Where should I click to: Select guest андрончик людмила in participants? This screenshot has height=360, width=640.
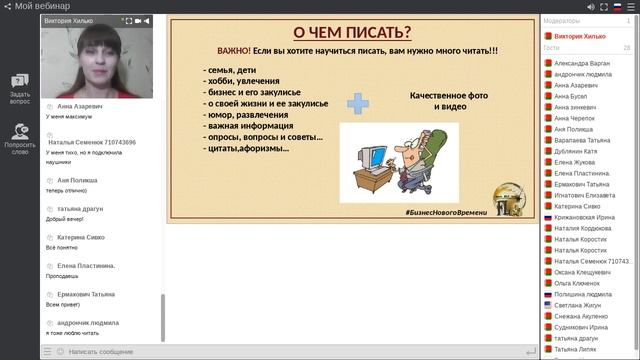tap(582, 74)
